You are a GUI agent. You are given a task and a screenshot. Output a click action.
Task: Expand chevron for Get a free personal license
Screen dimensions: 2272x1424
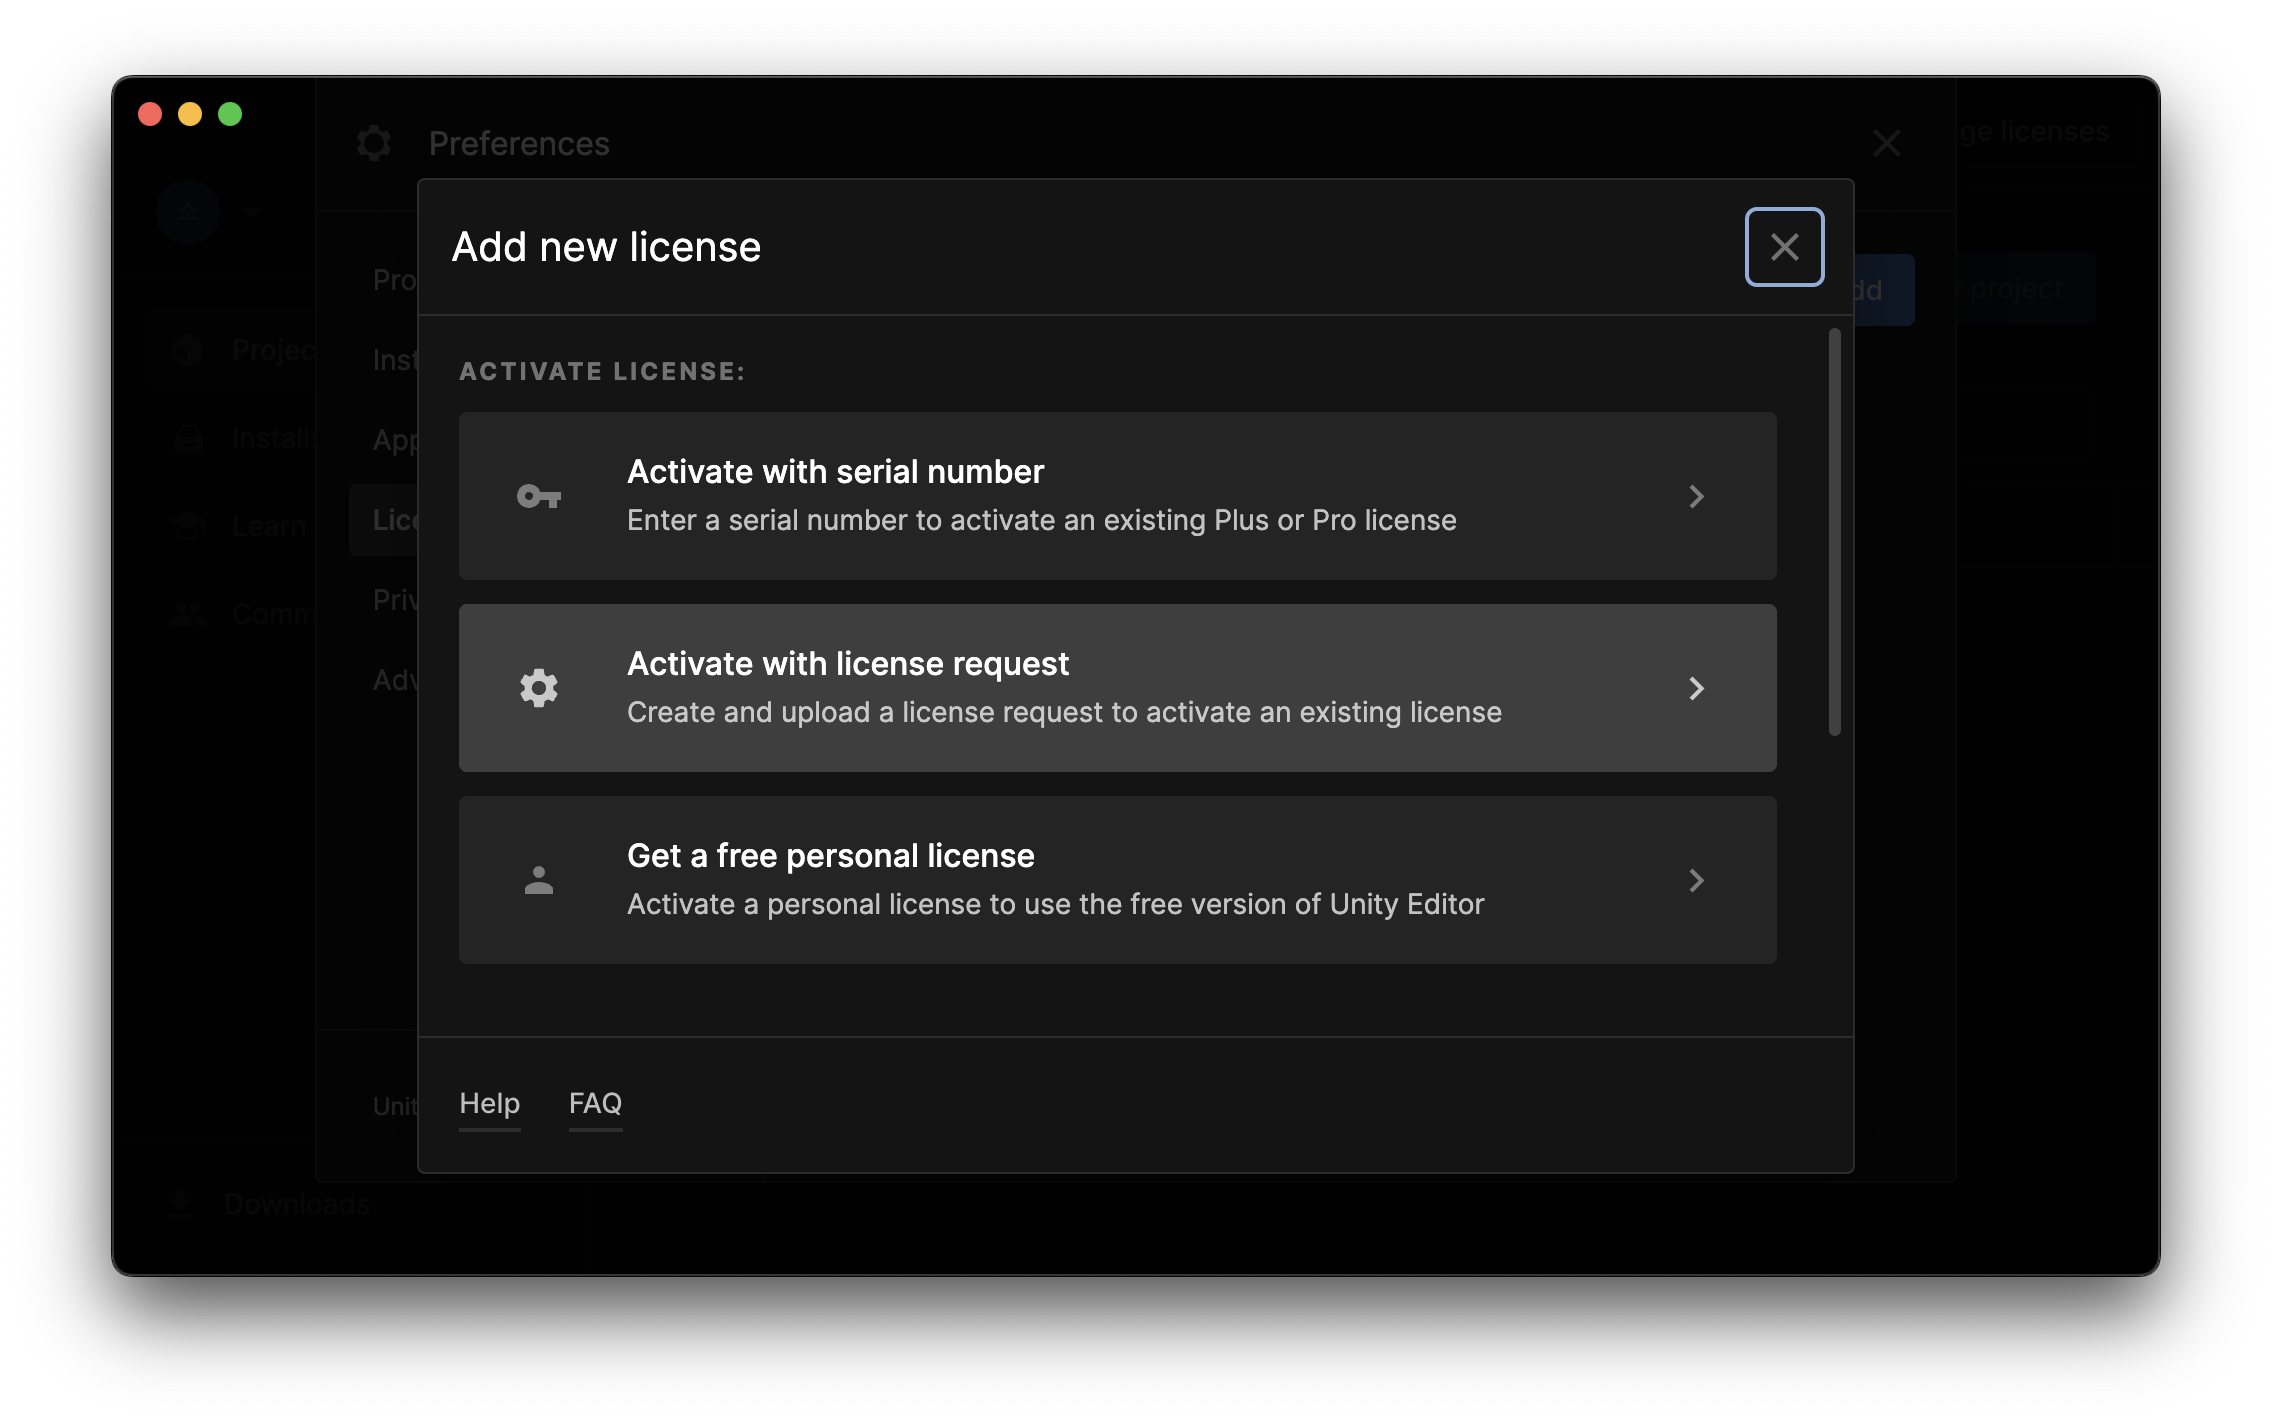point(1696,880)
